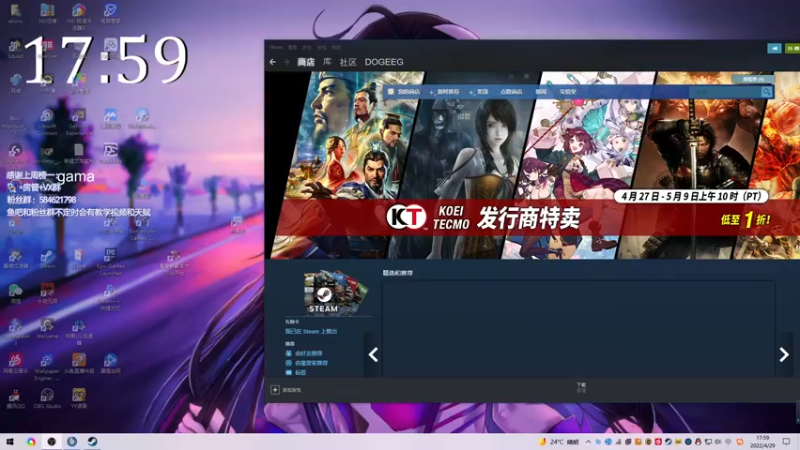The image size is (800, 450).
Task: Open the Steam menu in the title bar
Action: click(x=276, y=47)
